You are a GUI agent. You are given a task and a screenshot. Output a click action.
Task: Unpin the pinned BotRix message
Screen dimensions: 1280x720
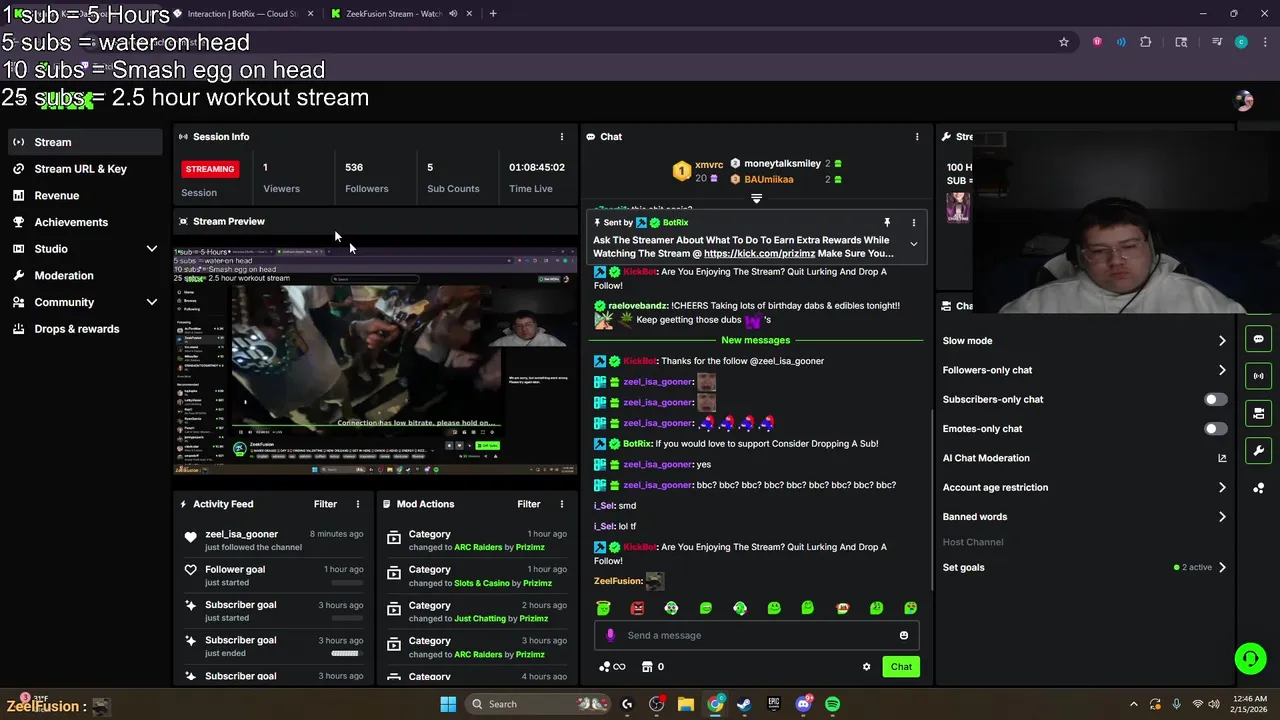[886, 223]
